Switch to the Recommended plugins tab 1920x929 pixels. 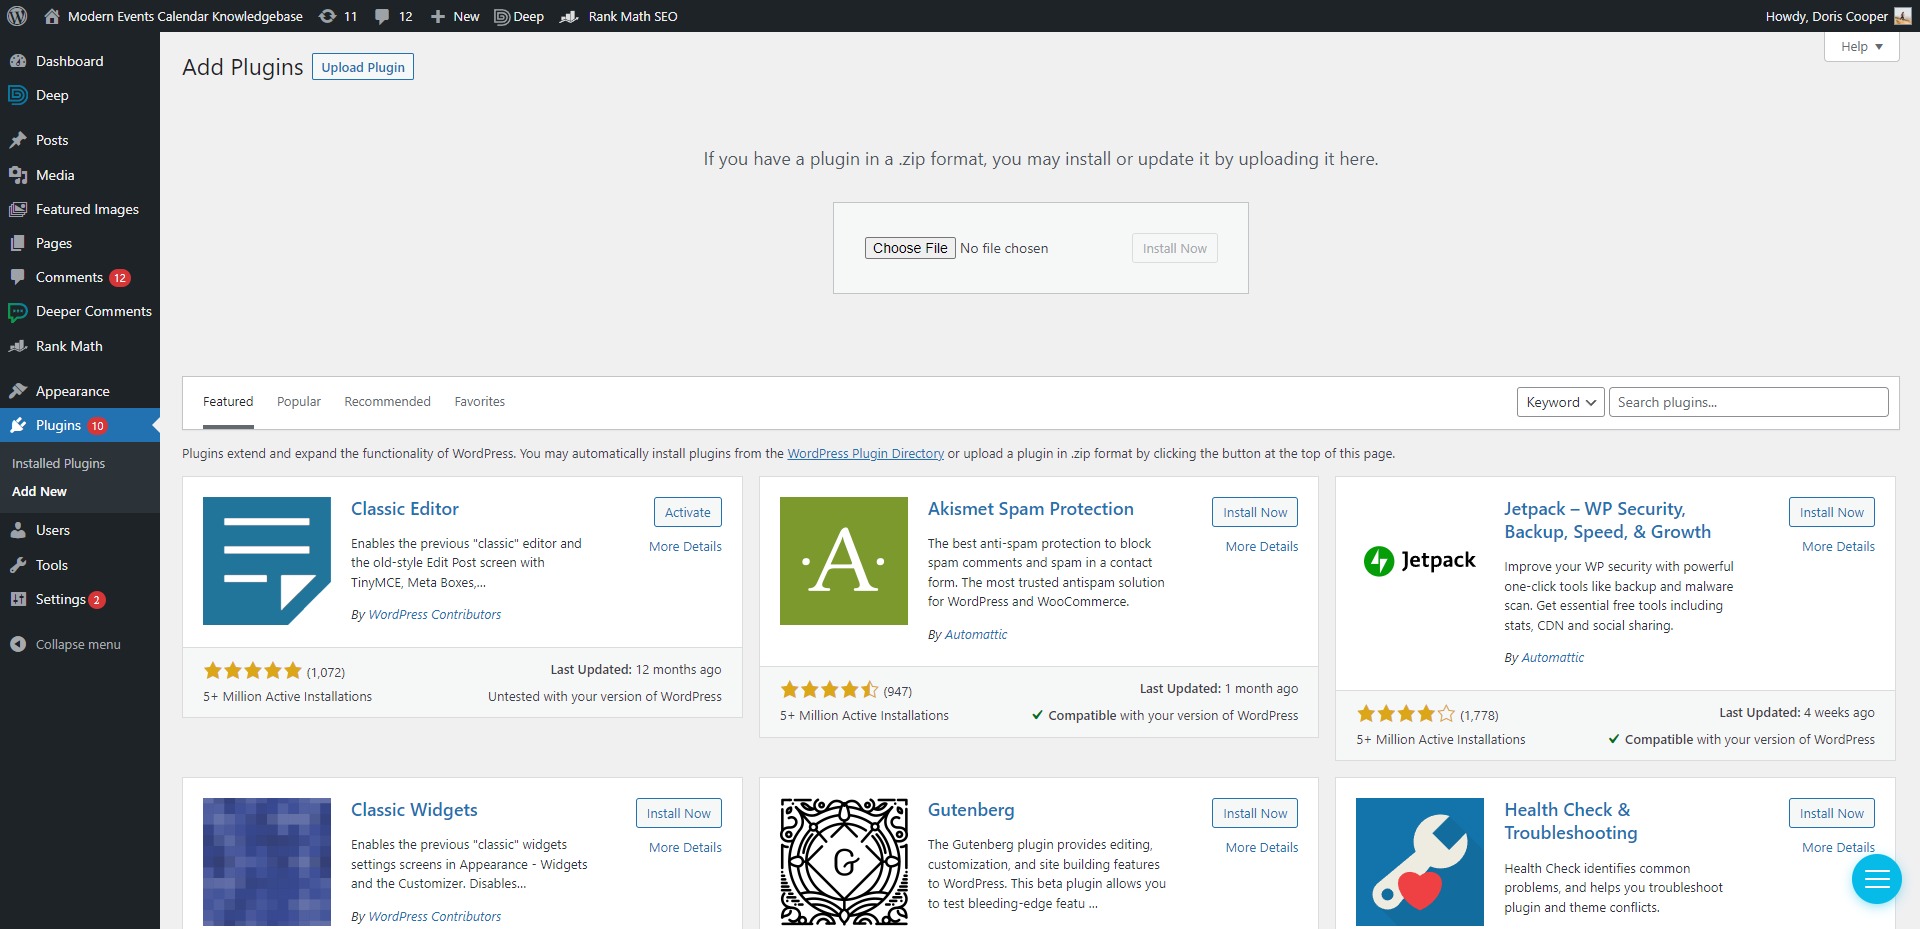pos(387,402)
